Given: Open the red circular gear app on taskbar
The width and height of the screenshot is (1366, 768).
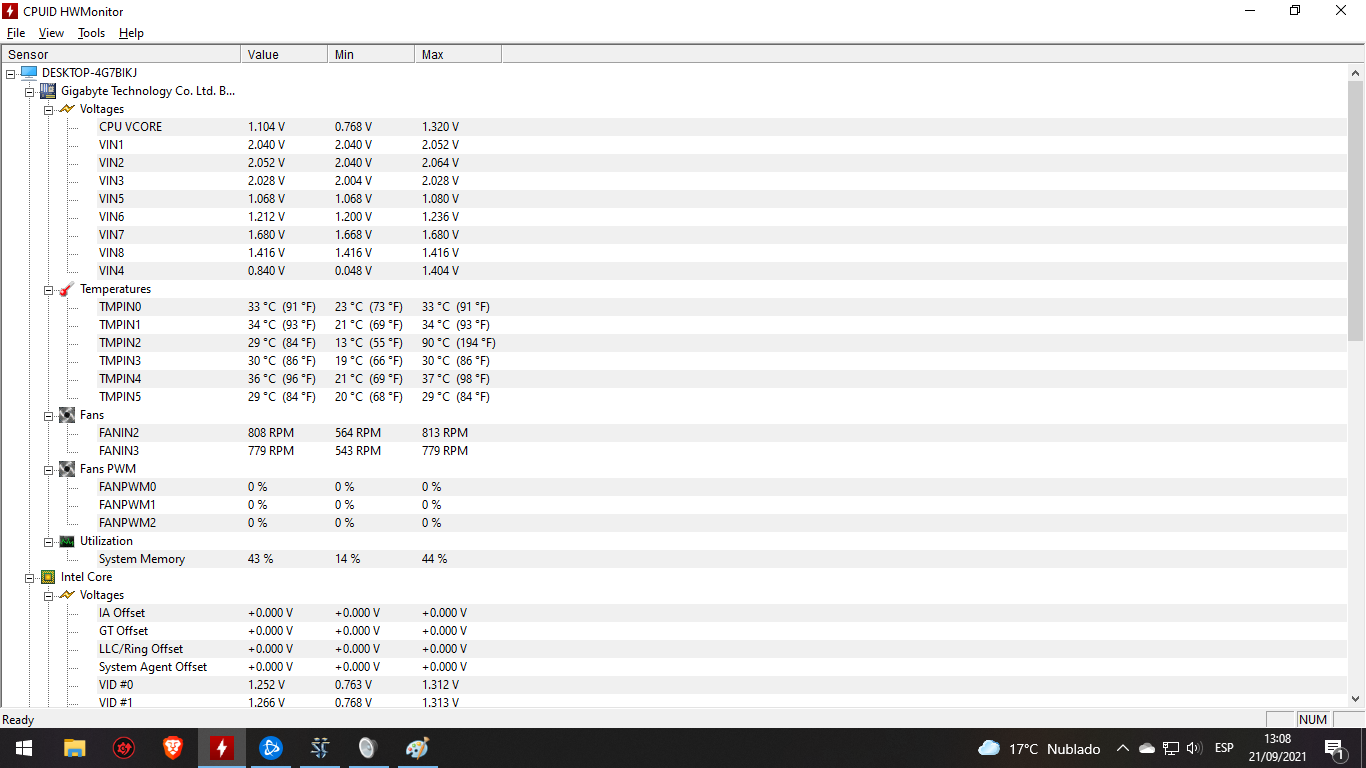Looking at the screenshot, I should click(124, 748).
